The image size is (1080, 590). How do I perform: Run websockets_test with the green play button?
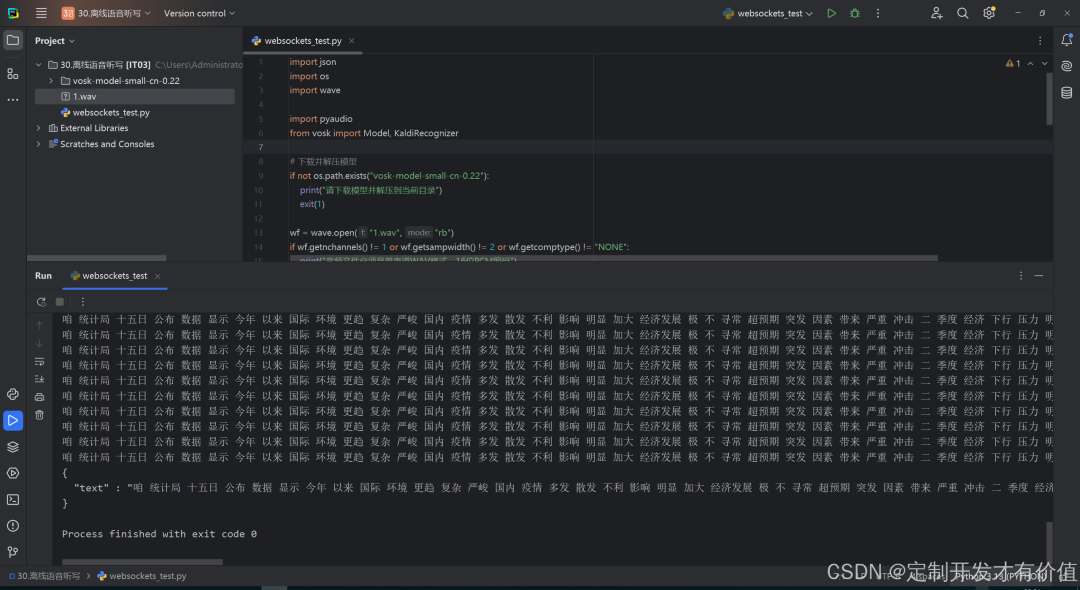pos(831,13)
